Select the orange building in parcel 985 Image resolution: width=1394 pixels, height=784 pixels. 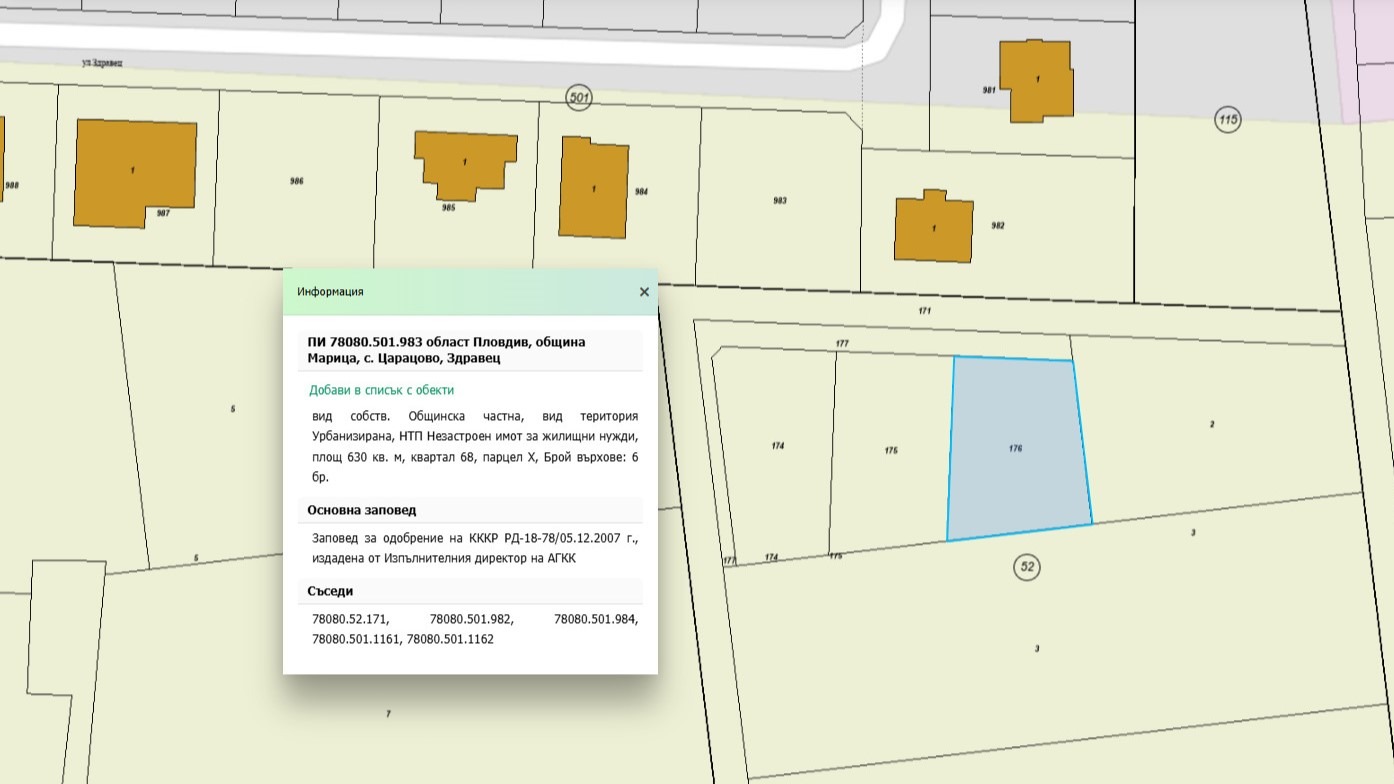(465, 162)
